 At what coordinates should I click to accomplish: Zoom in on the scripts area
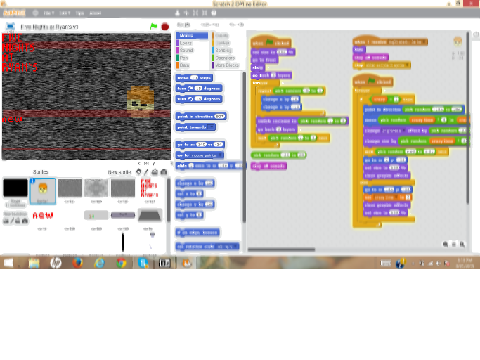coord(462,244)
